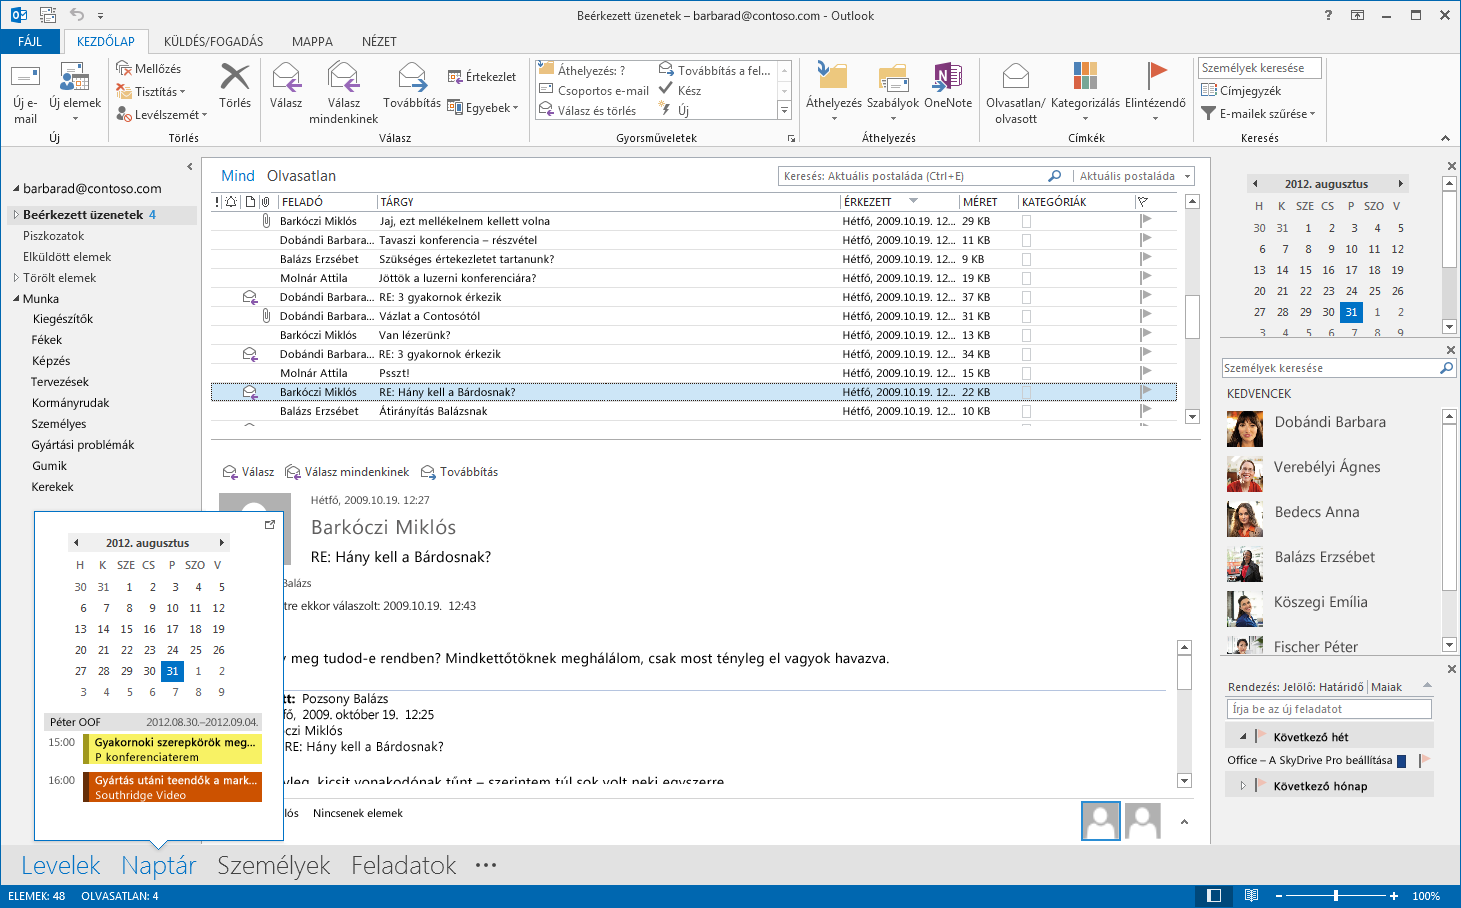Click the Send/Receive quick access icon
The height and width of the screenshot is (908, 1461).
[x=47, y=15]
